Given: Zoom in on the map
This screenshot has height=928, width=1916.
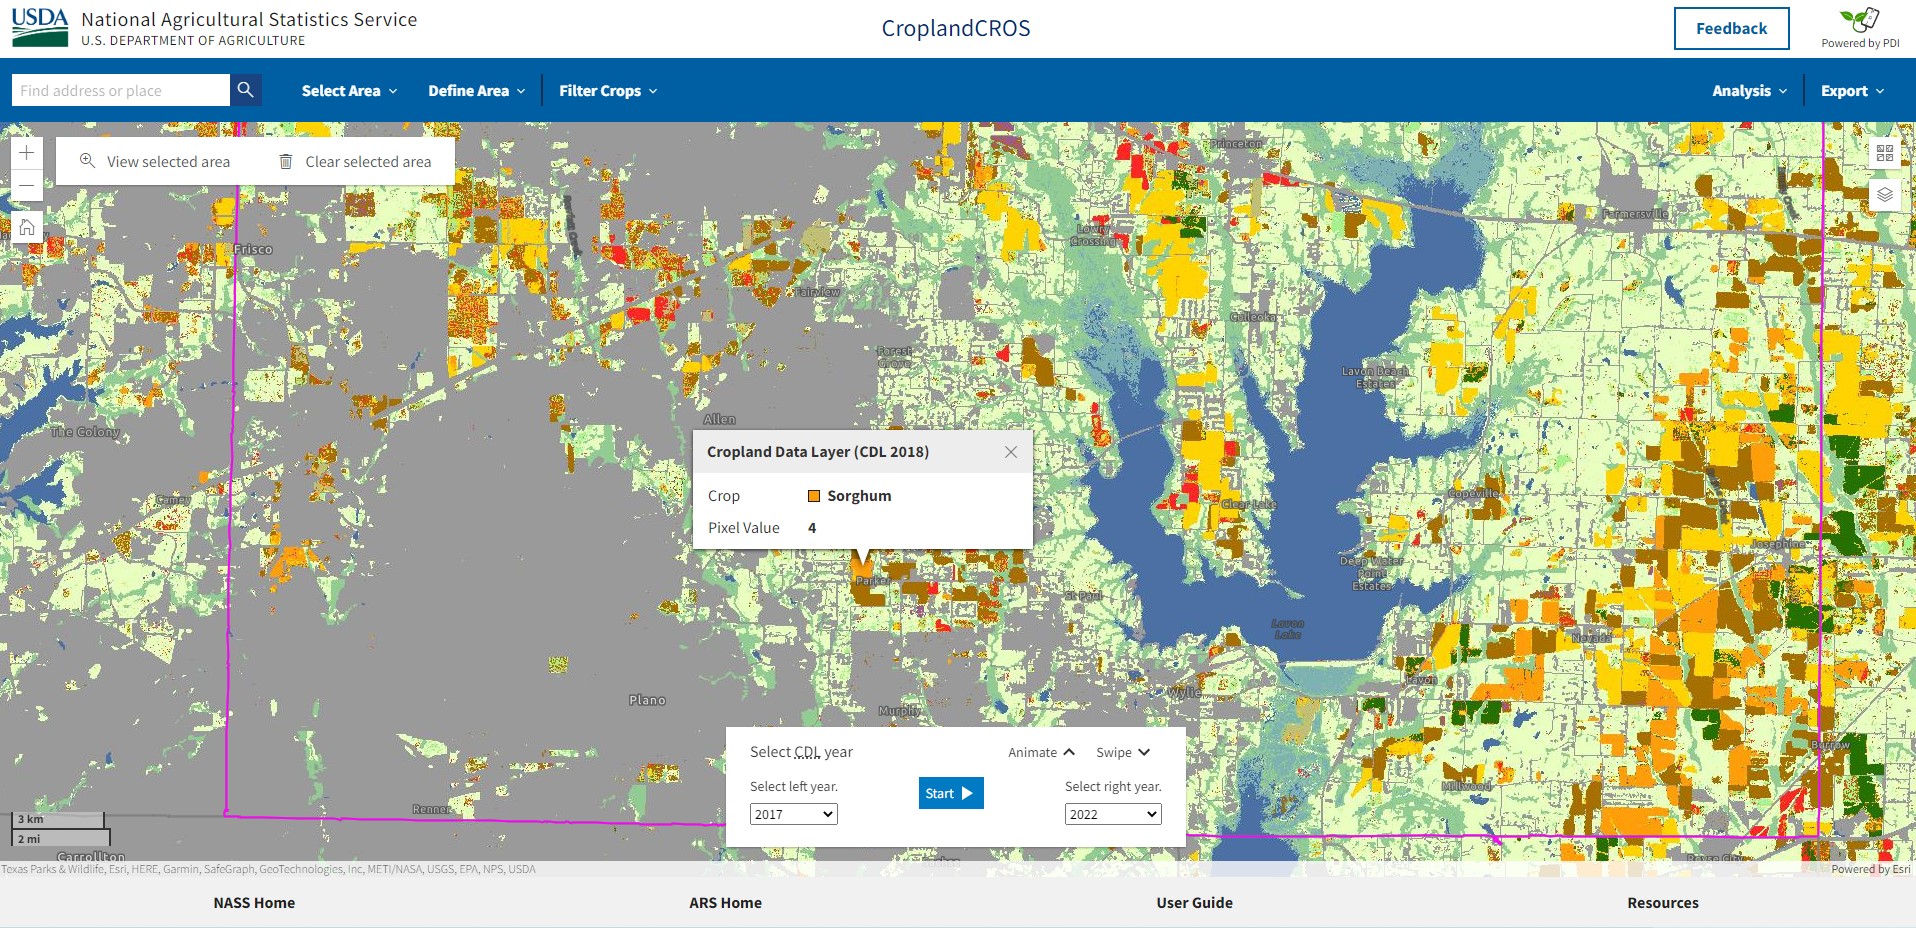Looking at the screenshot, I should click(x=27, y=153).
